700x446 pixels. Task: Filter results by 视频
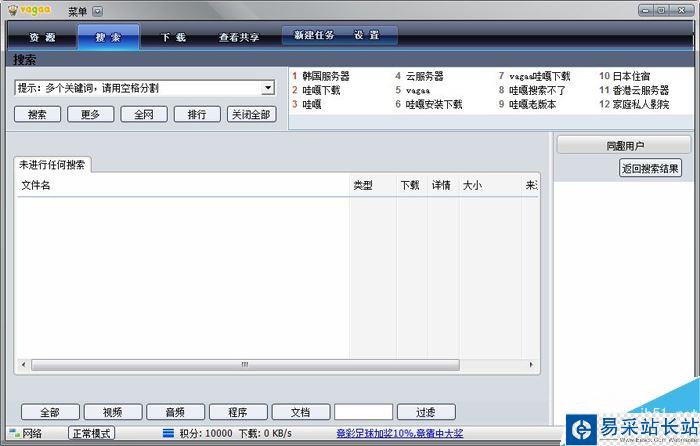(x=113, y=412)
